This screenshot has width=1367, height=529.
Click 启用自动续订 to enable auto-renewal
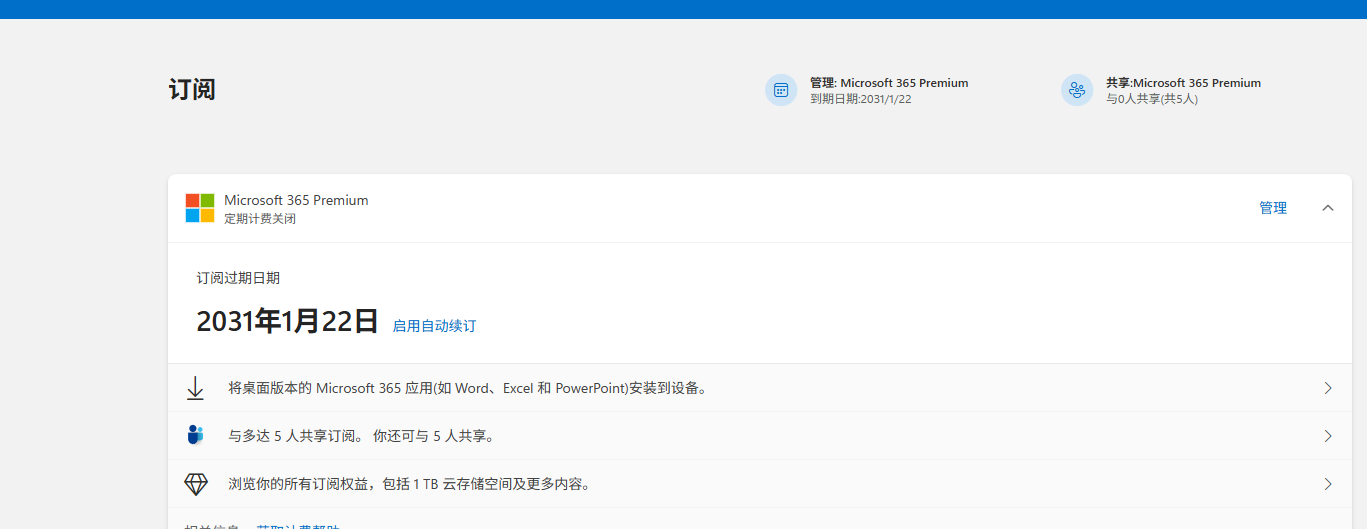click(x=434, y=326)
